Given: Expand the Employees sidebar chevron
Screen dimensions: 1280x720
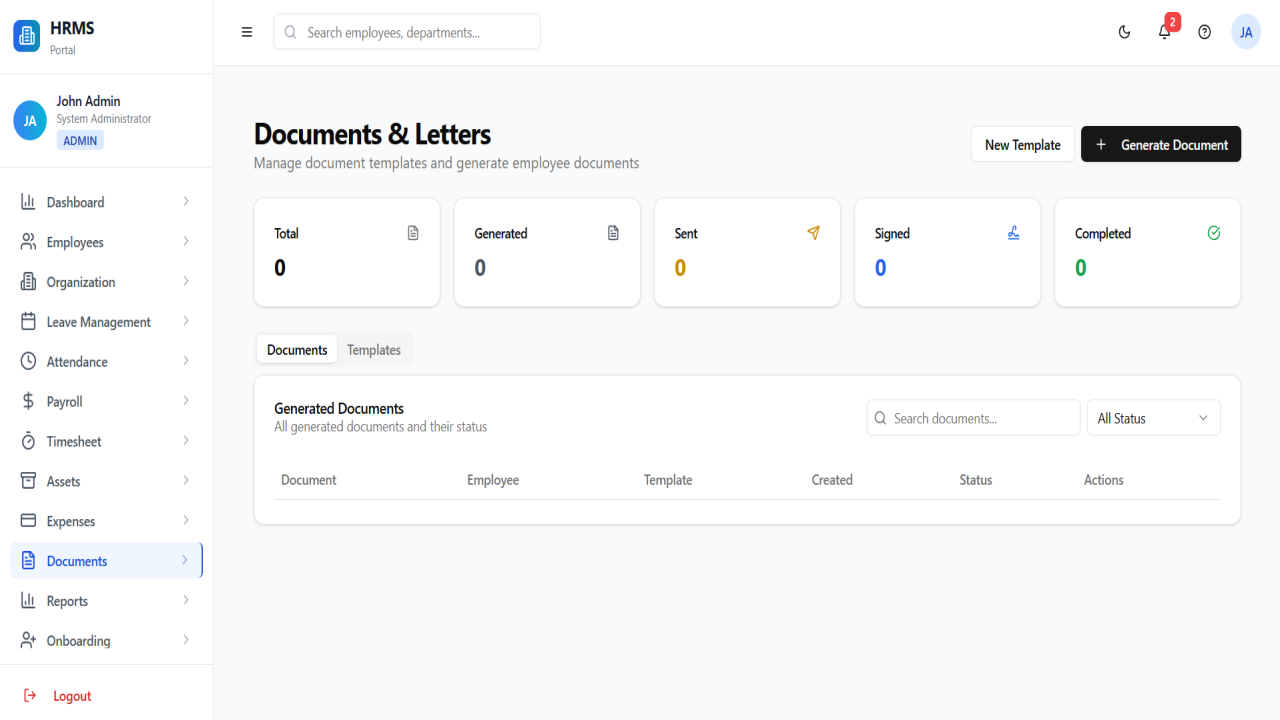Looking at the screenshot, I should point(186,241).
